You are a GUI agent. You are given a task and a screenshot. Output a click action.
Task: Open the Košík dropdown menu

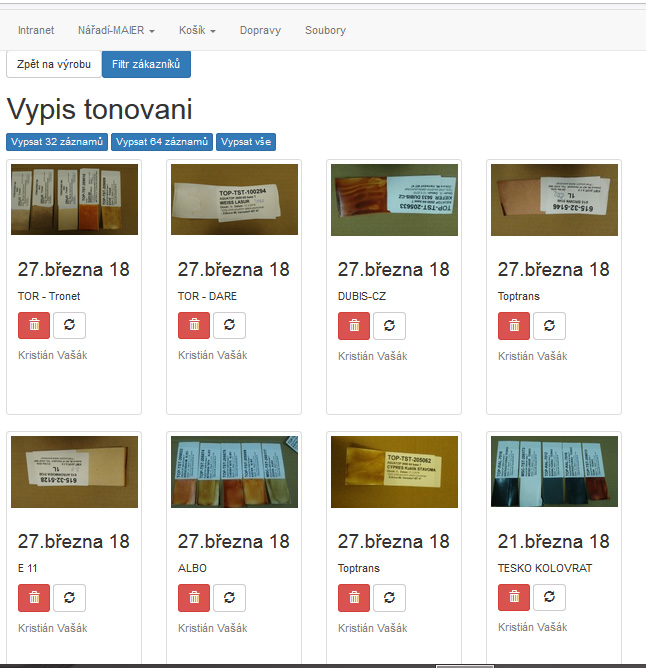[197, 31]
